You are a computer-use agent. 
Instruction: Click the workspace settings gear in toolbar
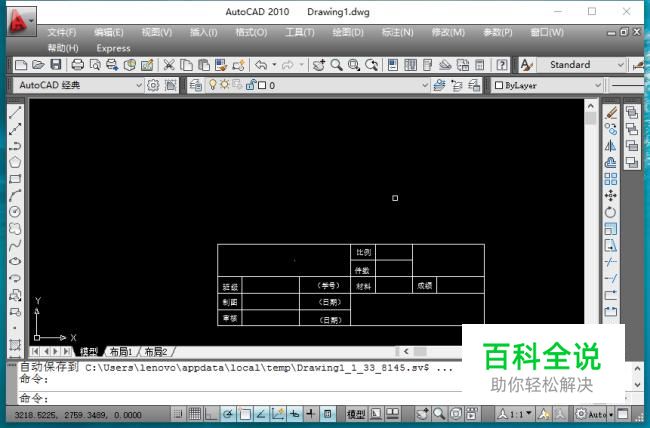pos(153,85)
